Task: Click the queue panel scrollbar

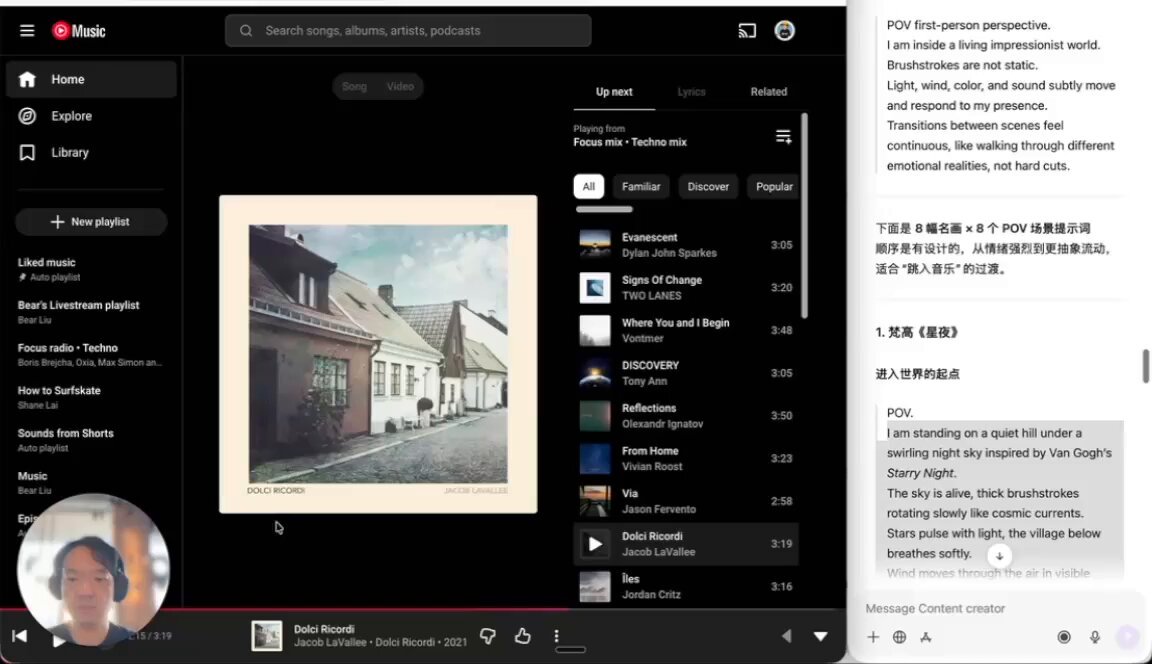Action: [804, 215]
